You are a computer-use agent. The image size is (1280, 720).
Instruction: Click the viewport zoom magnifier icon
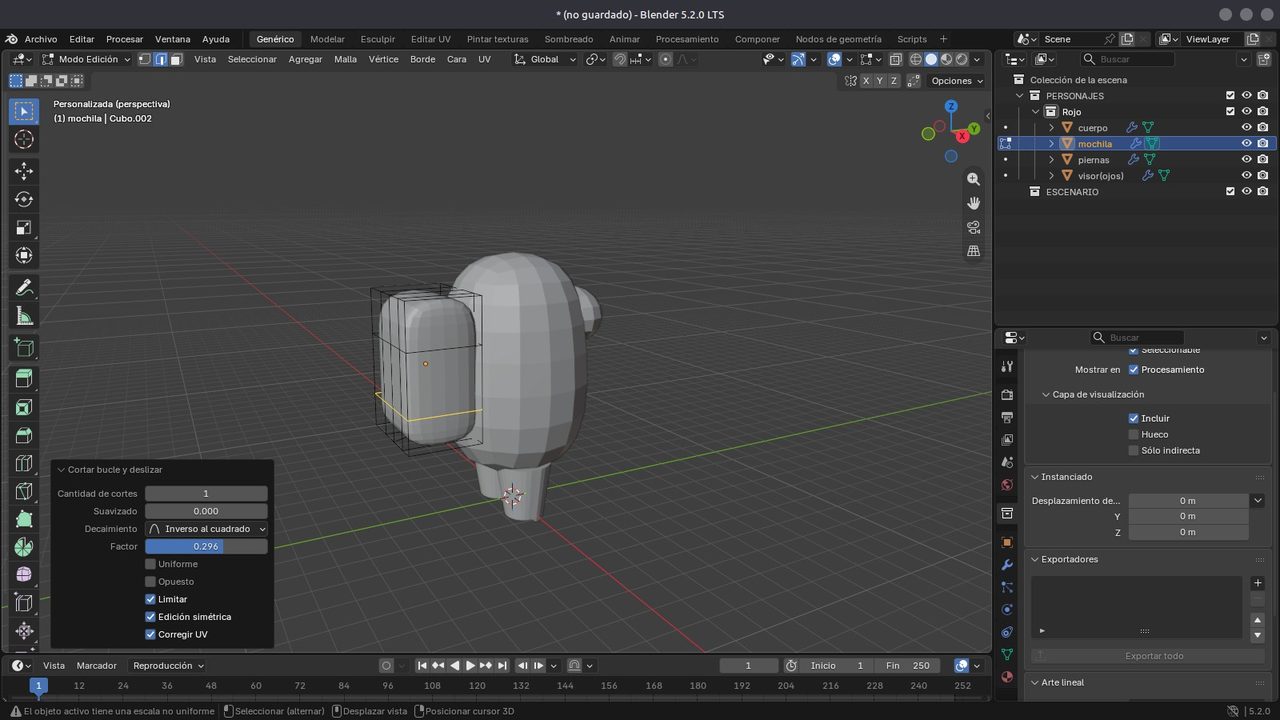pyautogui.click(x=973, y=178)
